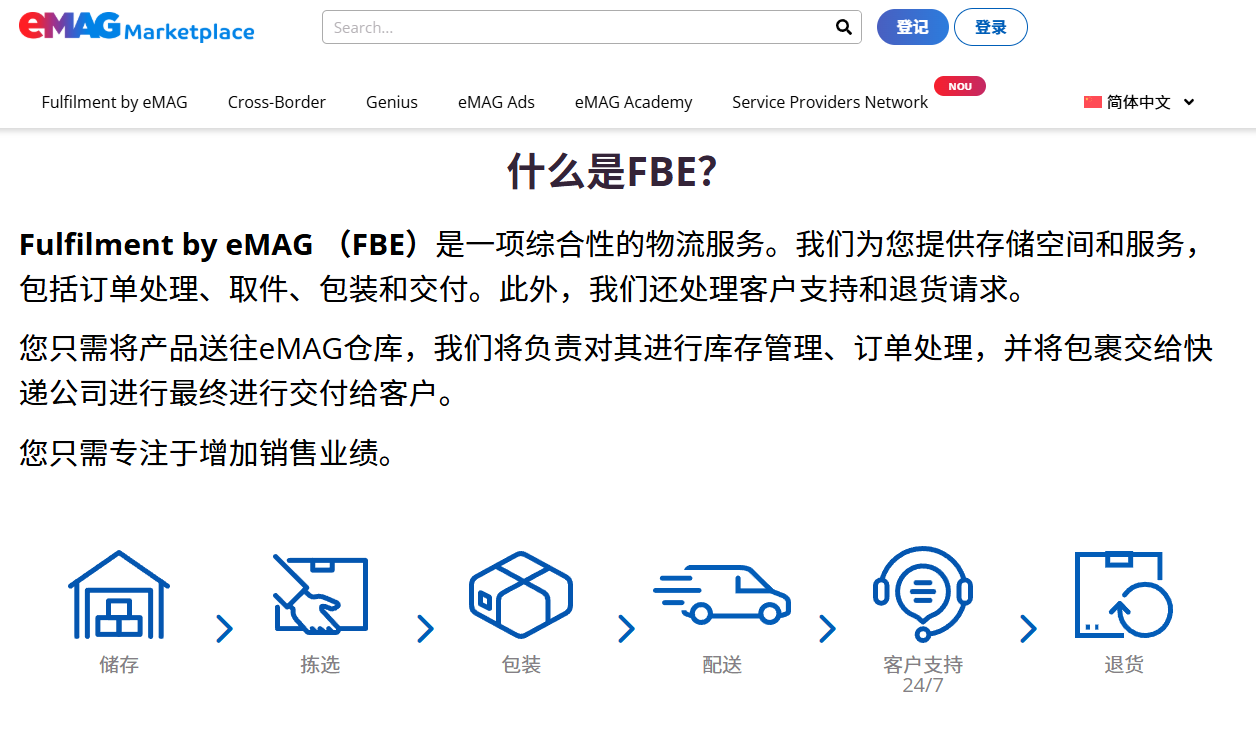Viewport: 1256px width, 746px height.
Task: Click the customer support headset icon
Action: click(x=923, y=594)
